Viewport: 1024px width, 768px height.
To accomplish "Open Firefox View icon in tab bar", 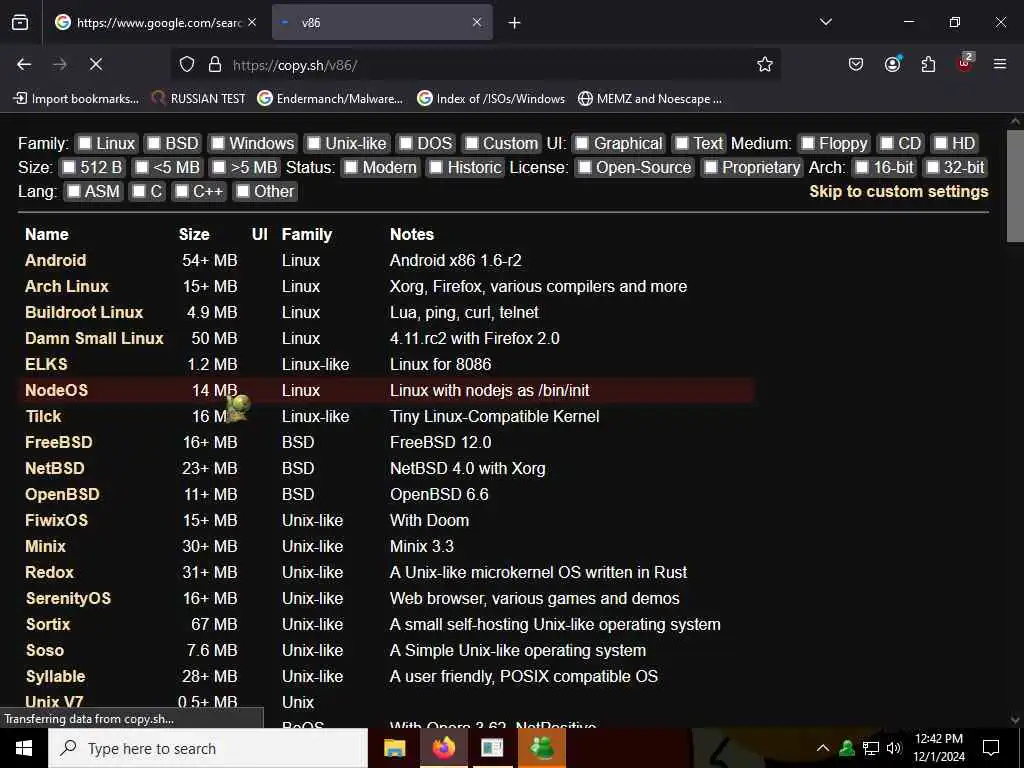I will pyautogui.click(x=20, y=22).
